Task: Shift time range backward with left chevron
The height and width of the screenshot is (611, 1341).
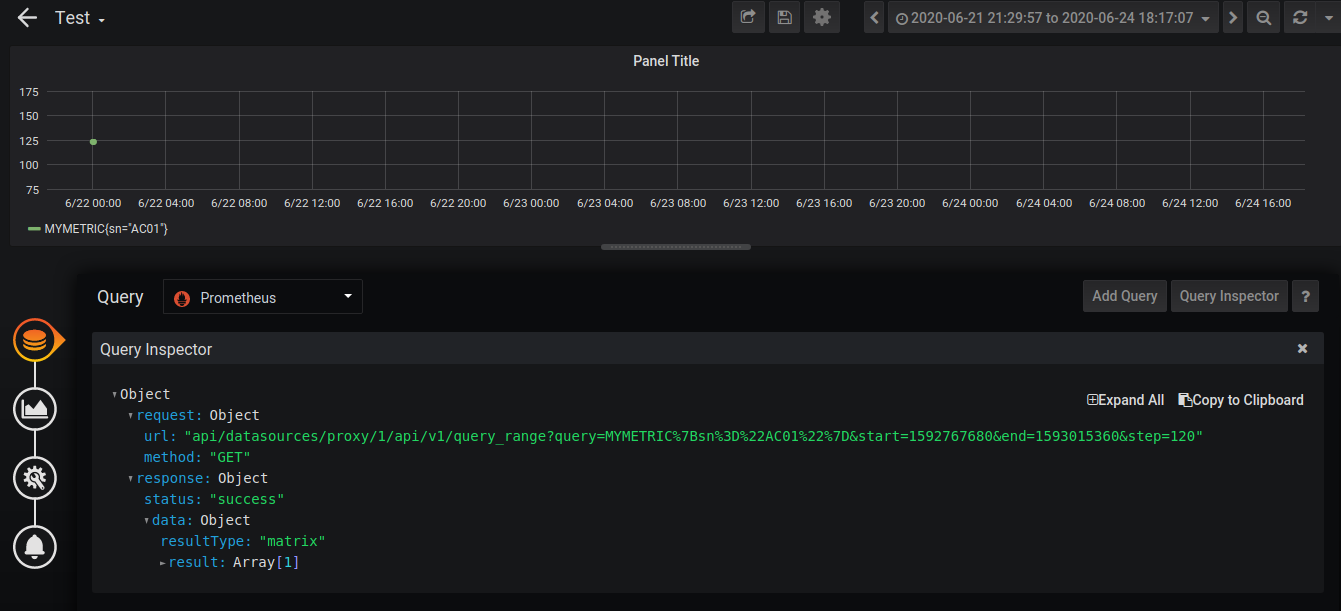Action: coord(875,18)
